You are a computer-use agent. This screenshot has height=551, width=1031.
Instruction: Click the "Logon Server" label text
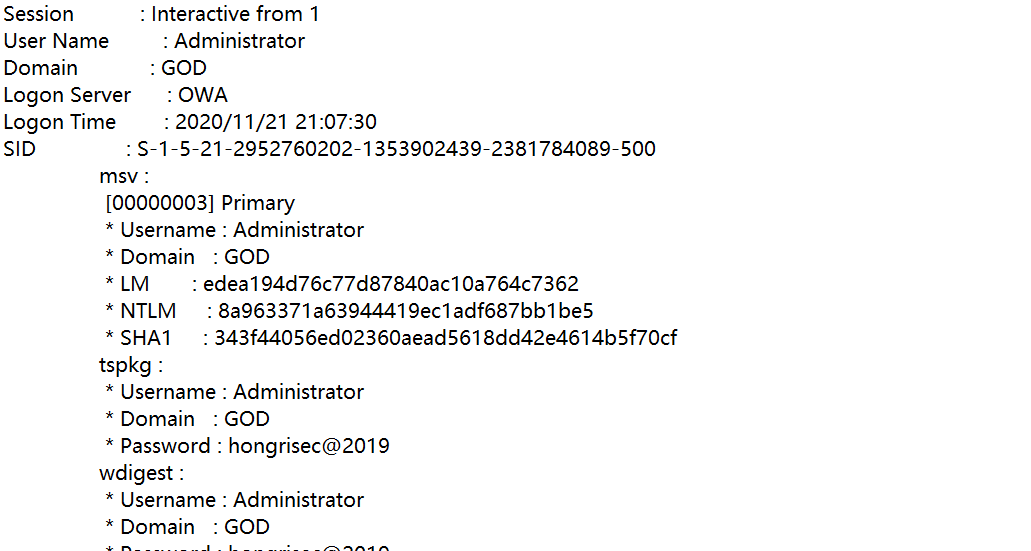click(x=67, y=95)
